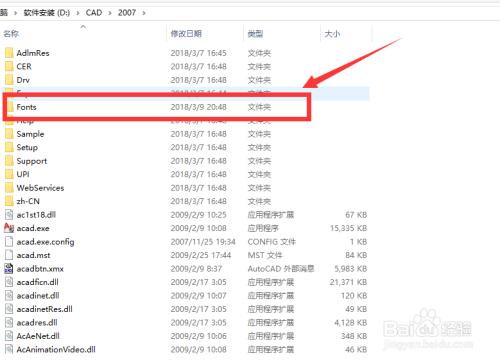The height and width of the screenshot is (362, 500).
Task: Go to CAD in the breadcrumb path
Action: point(94,13)
